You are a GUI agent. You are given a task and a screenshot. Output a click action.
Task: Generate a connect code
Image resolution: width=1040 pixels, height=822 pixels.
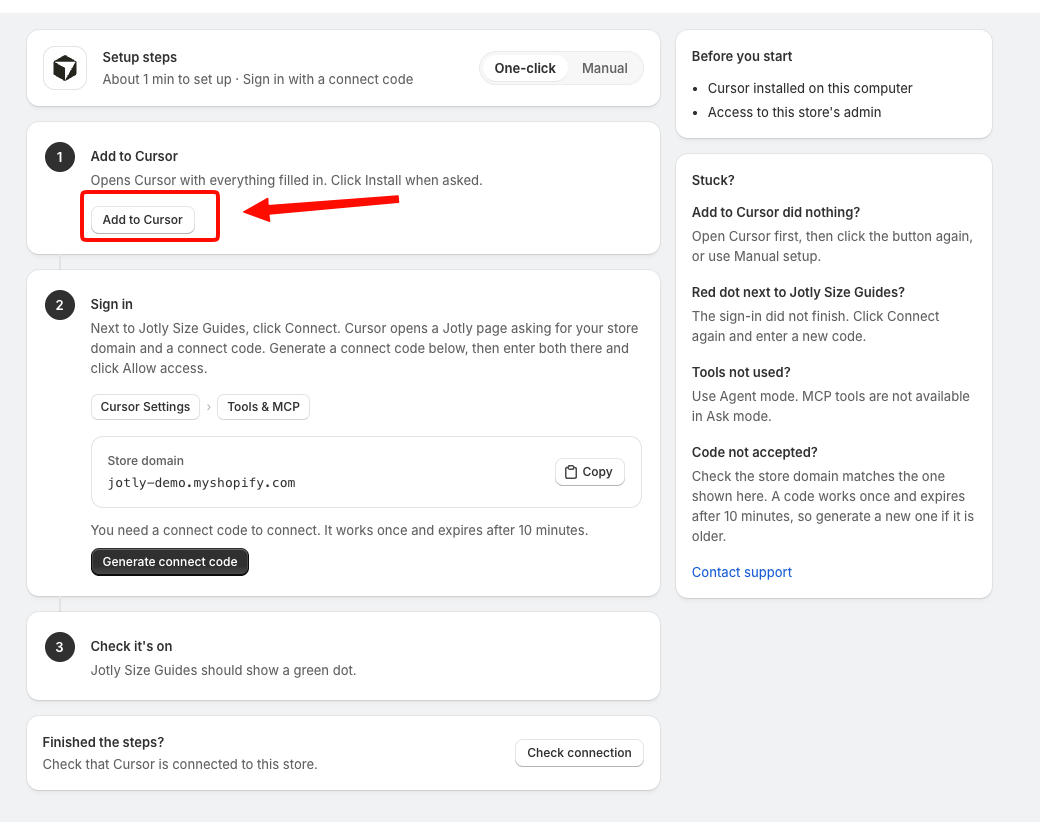tap(170, 562)
